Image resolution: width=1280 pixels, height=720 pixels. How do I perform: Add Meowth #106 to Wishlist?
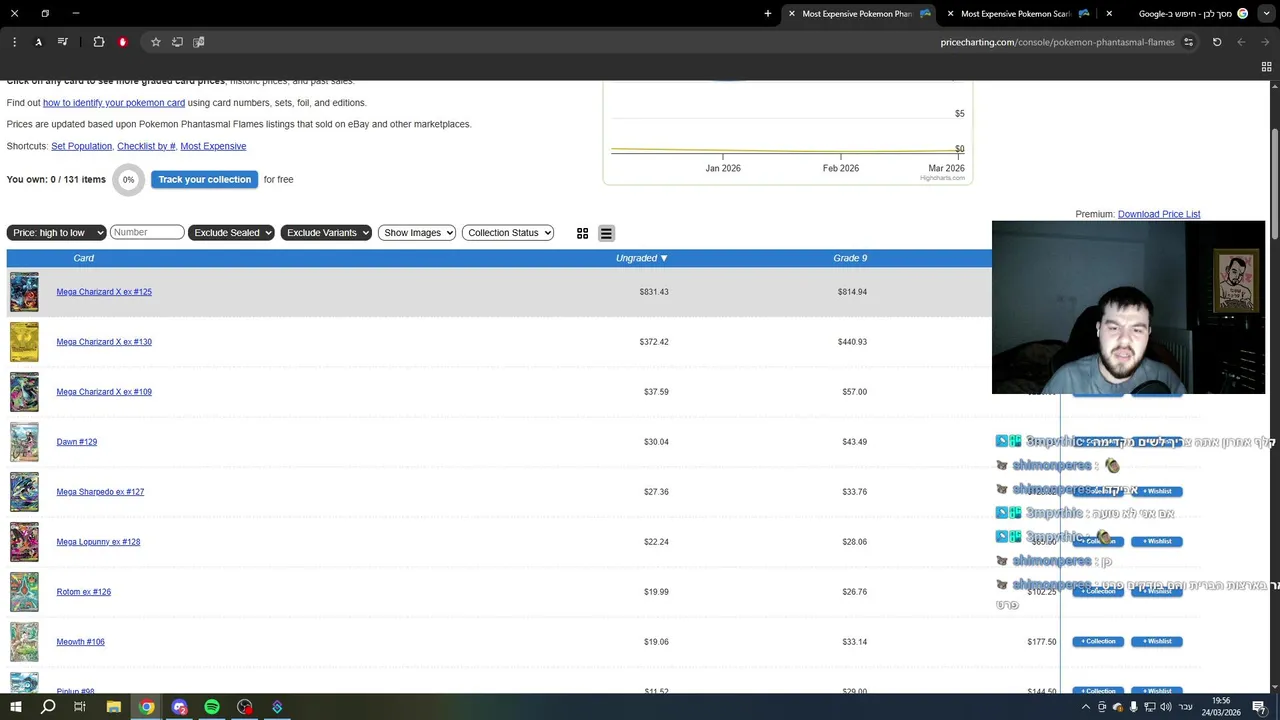(1157, 642)
